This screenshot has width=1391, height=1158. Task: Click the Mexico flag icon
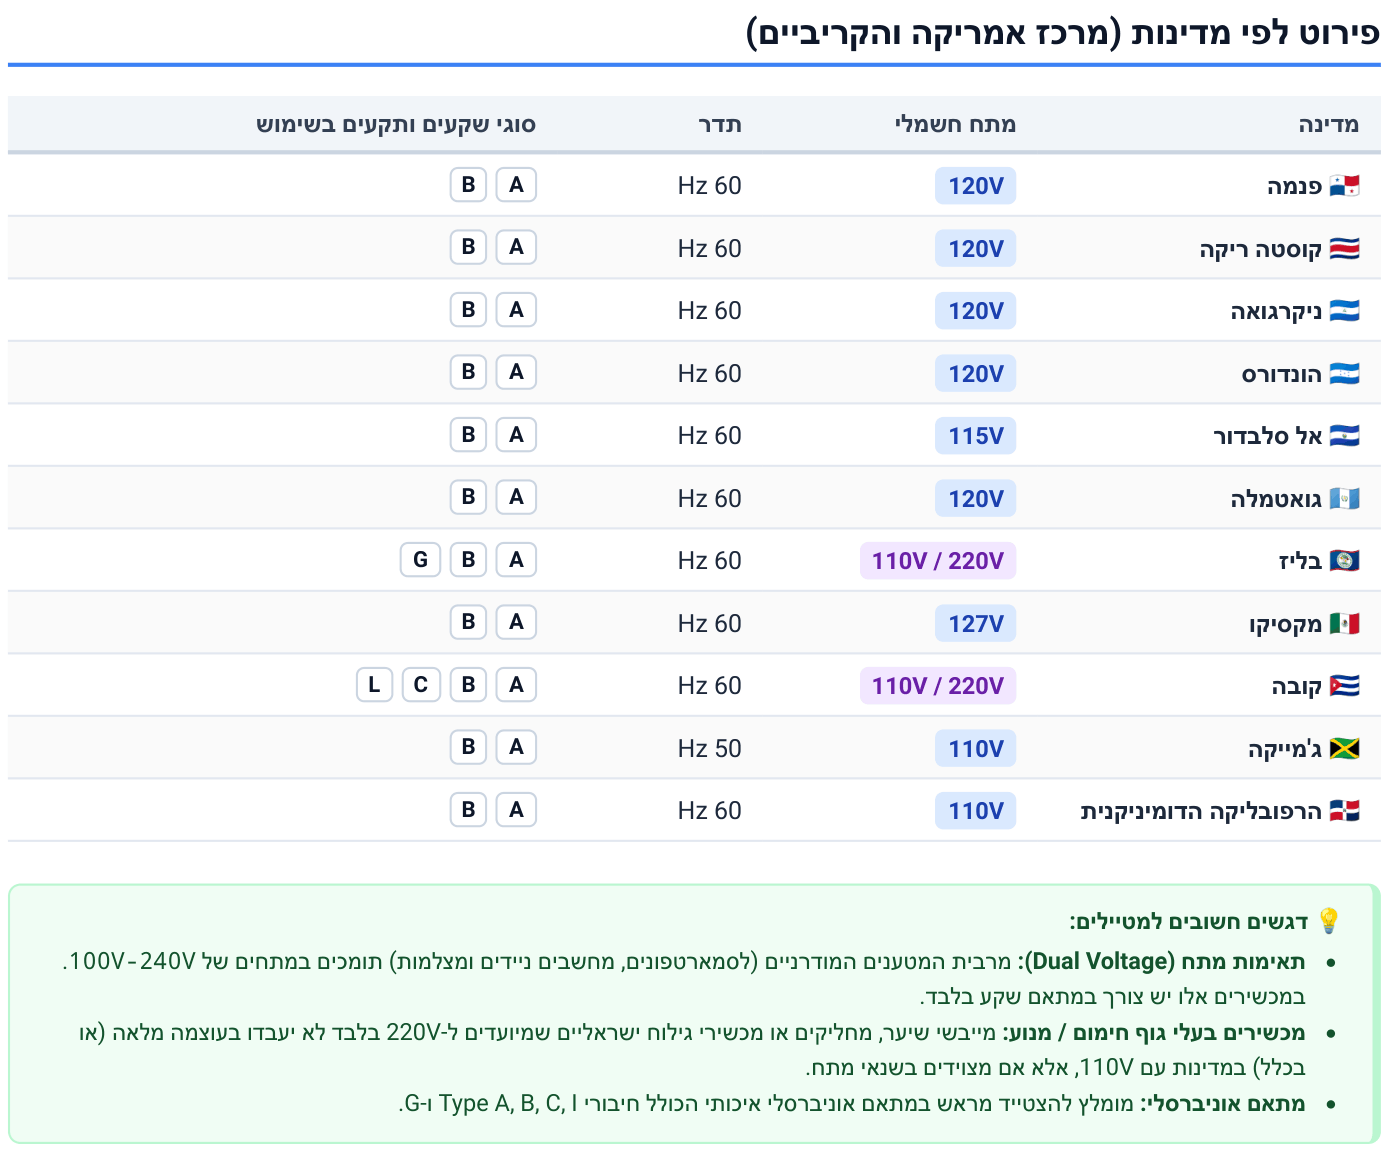[x=1344, y=624]
